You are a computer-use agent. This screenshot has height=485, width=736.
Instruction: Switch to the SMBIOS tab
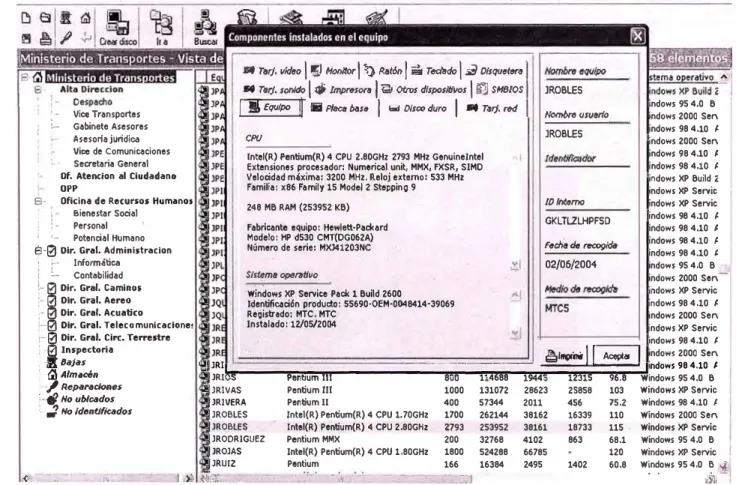[499, 89]
